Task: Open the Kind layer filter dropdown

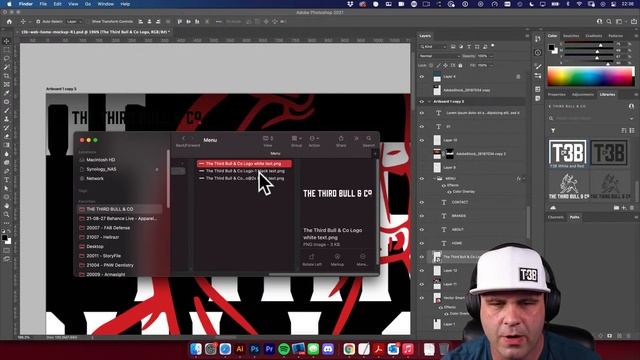Action: click(433, 47)
